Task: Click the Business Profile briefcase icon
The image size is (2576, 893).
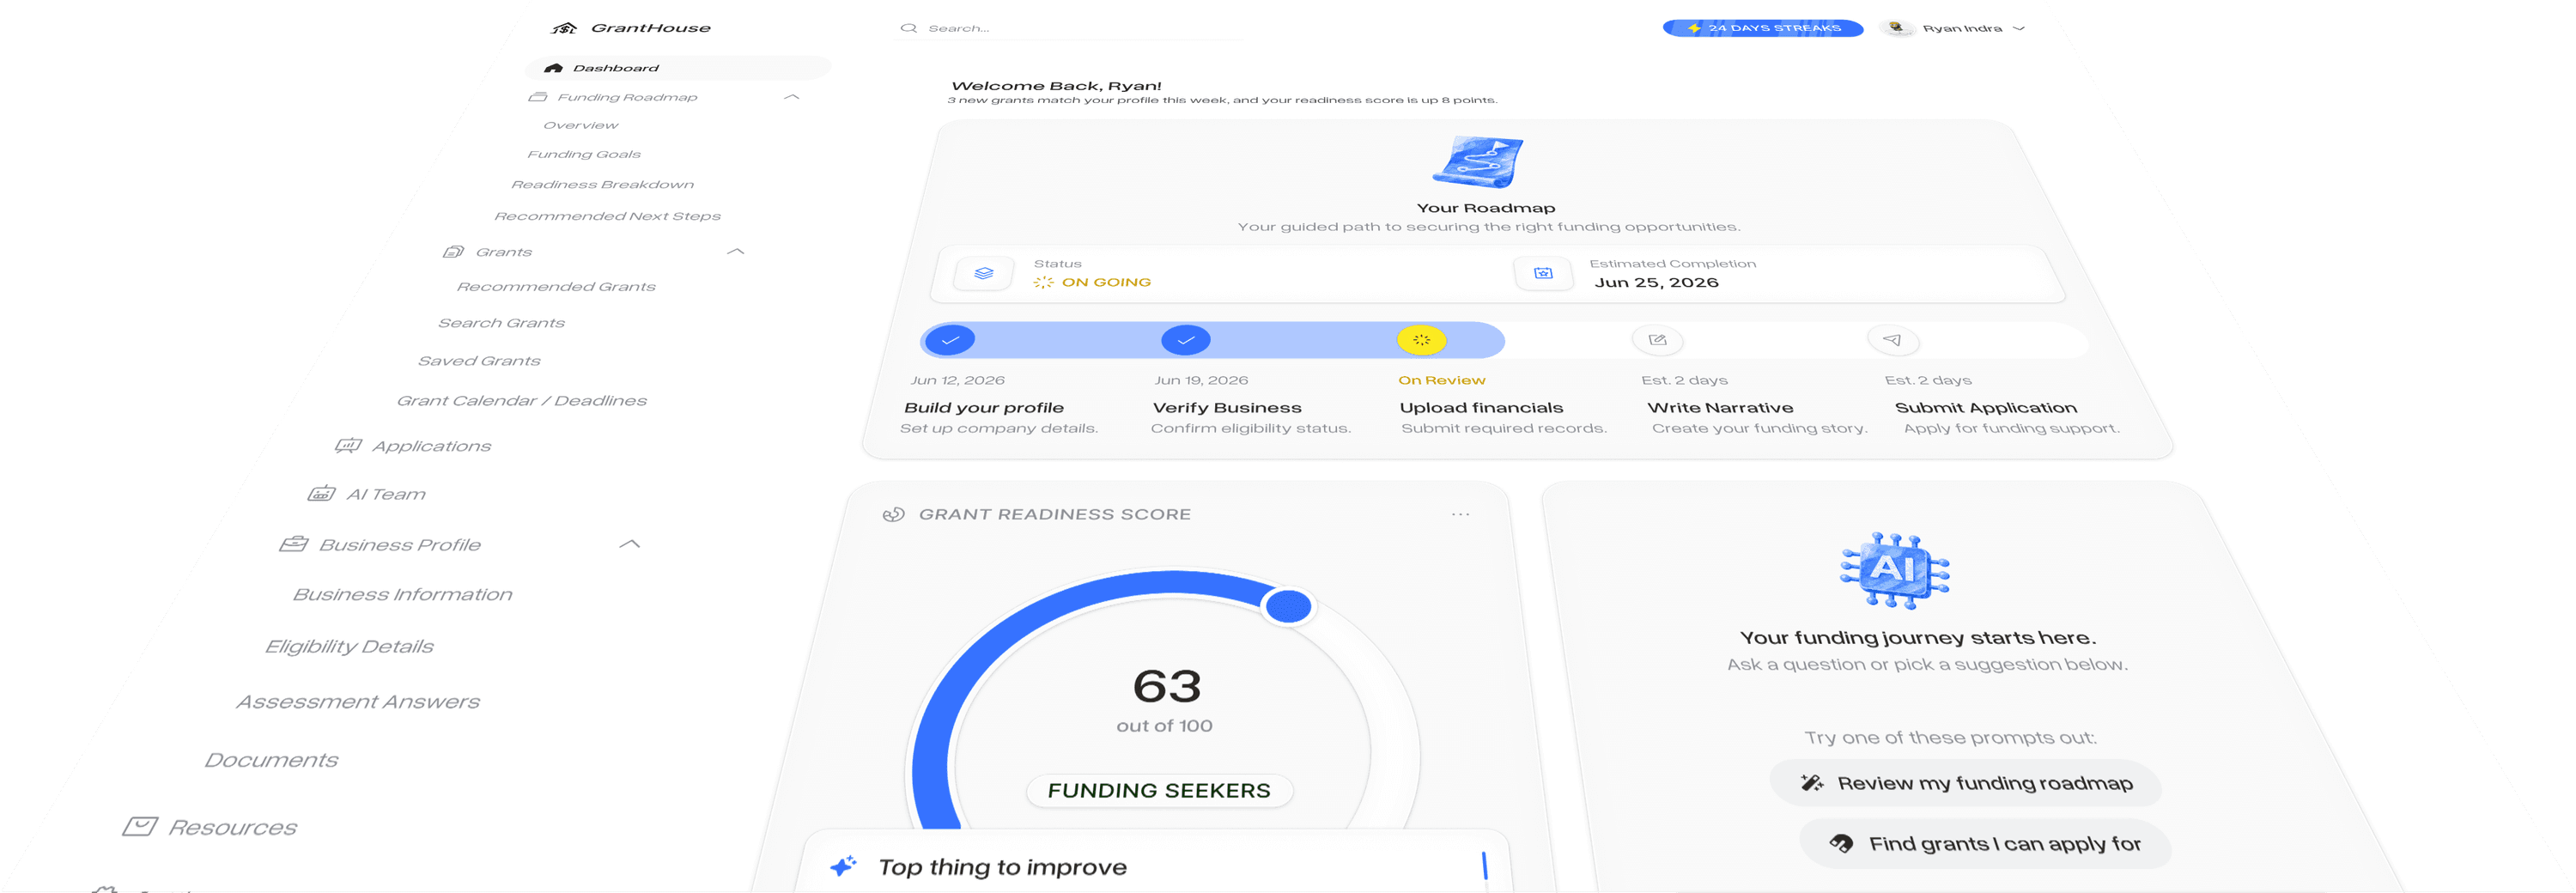Action: click(x=293, y=545)
